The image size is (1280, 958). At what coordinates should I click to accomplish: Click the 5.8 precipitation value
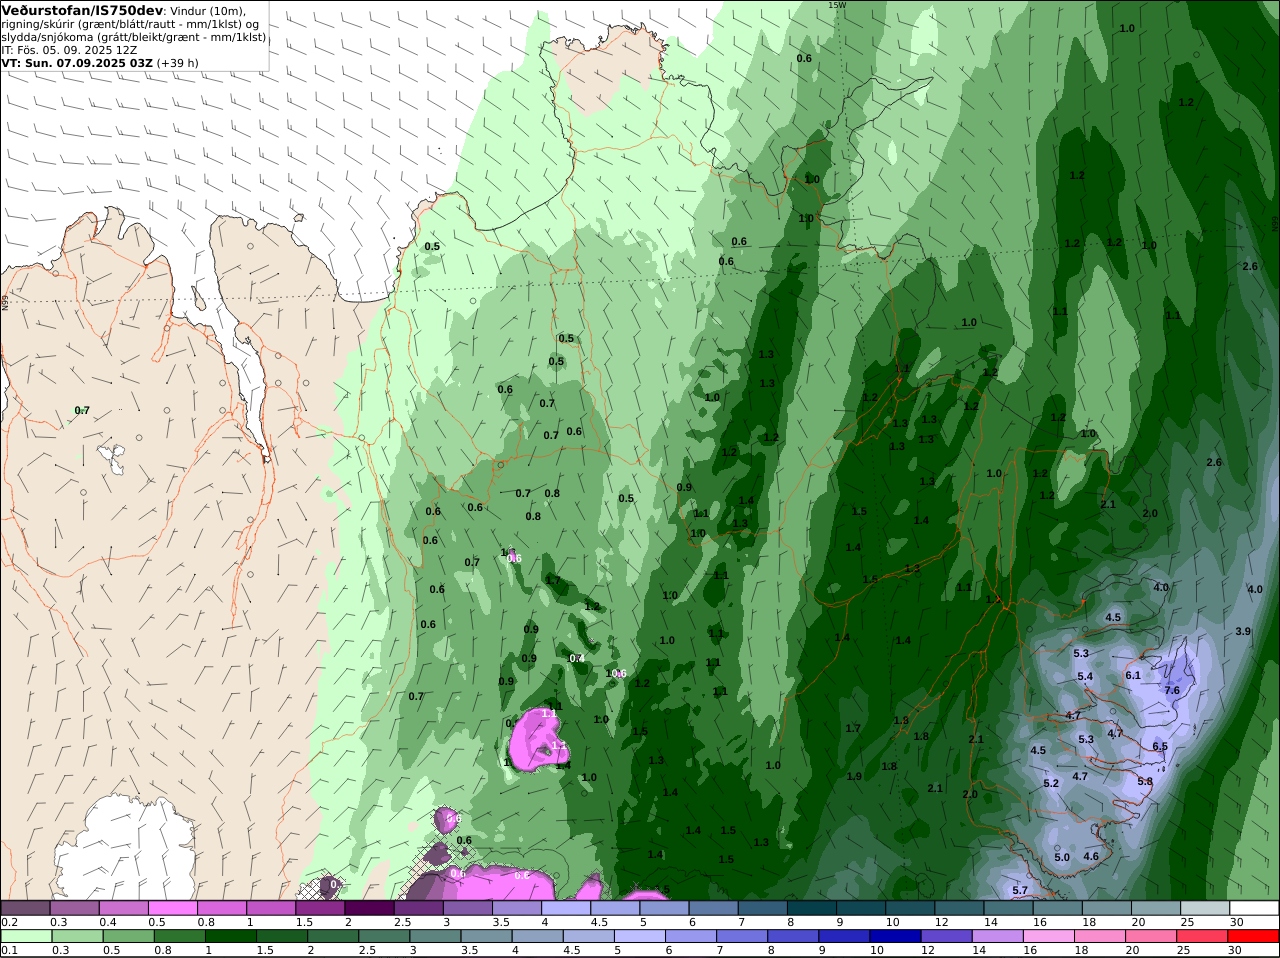point(1145,782)
